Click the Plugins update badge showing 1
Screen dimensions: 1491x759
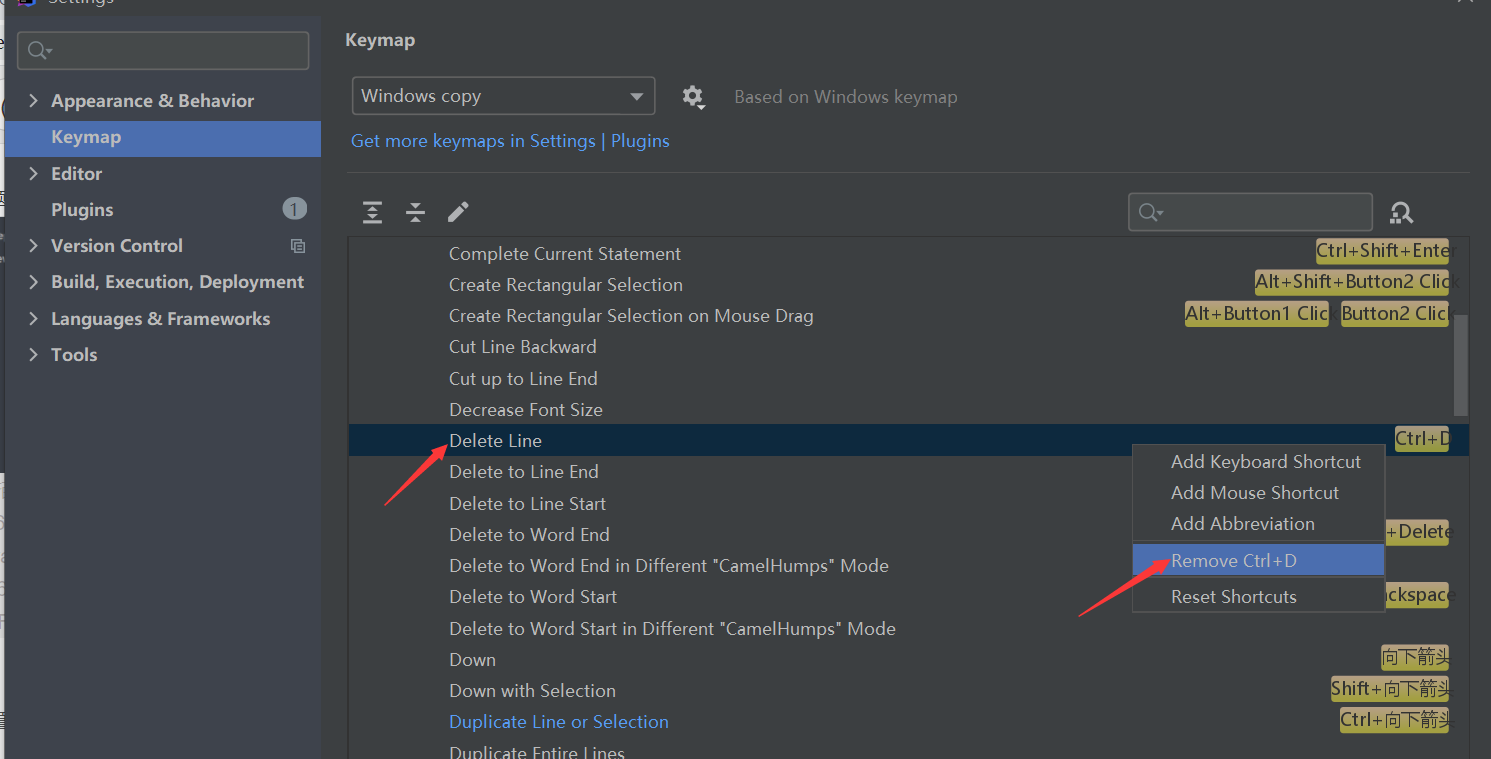(294, 209)
